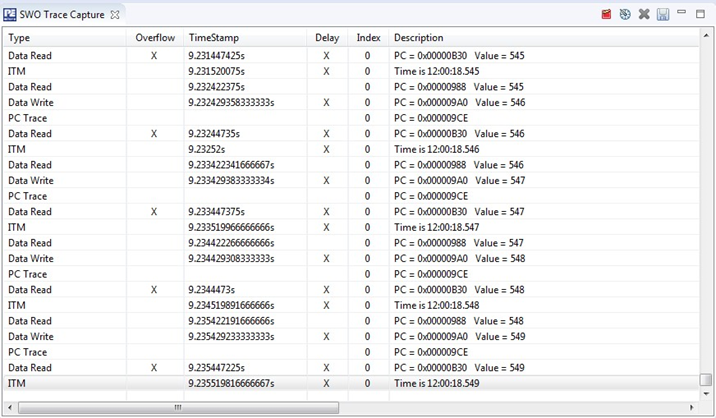This screenshot has width=716, height=418.
Task: Select 'PC = 0x00000B30 Value = 546' description
Action: coord(459,134)
